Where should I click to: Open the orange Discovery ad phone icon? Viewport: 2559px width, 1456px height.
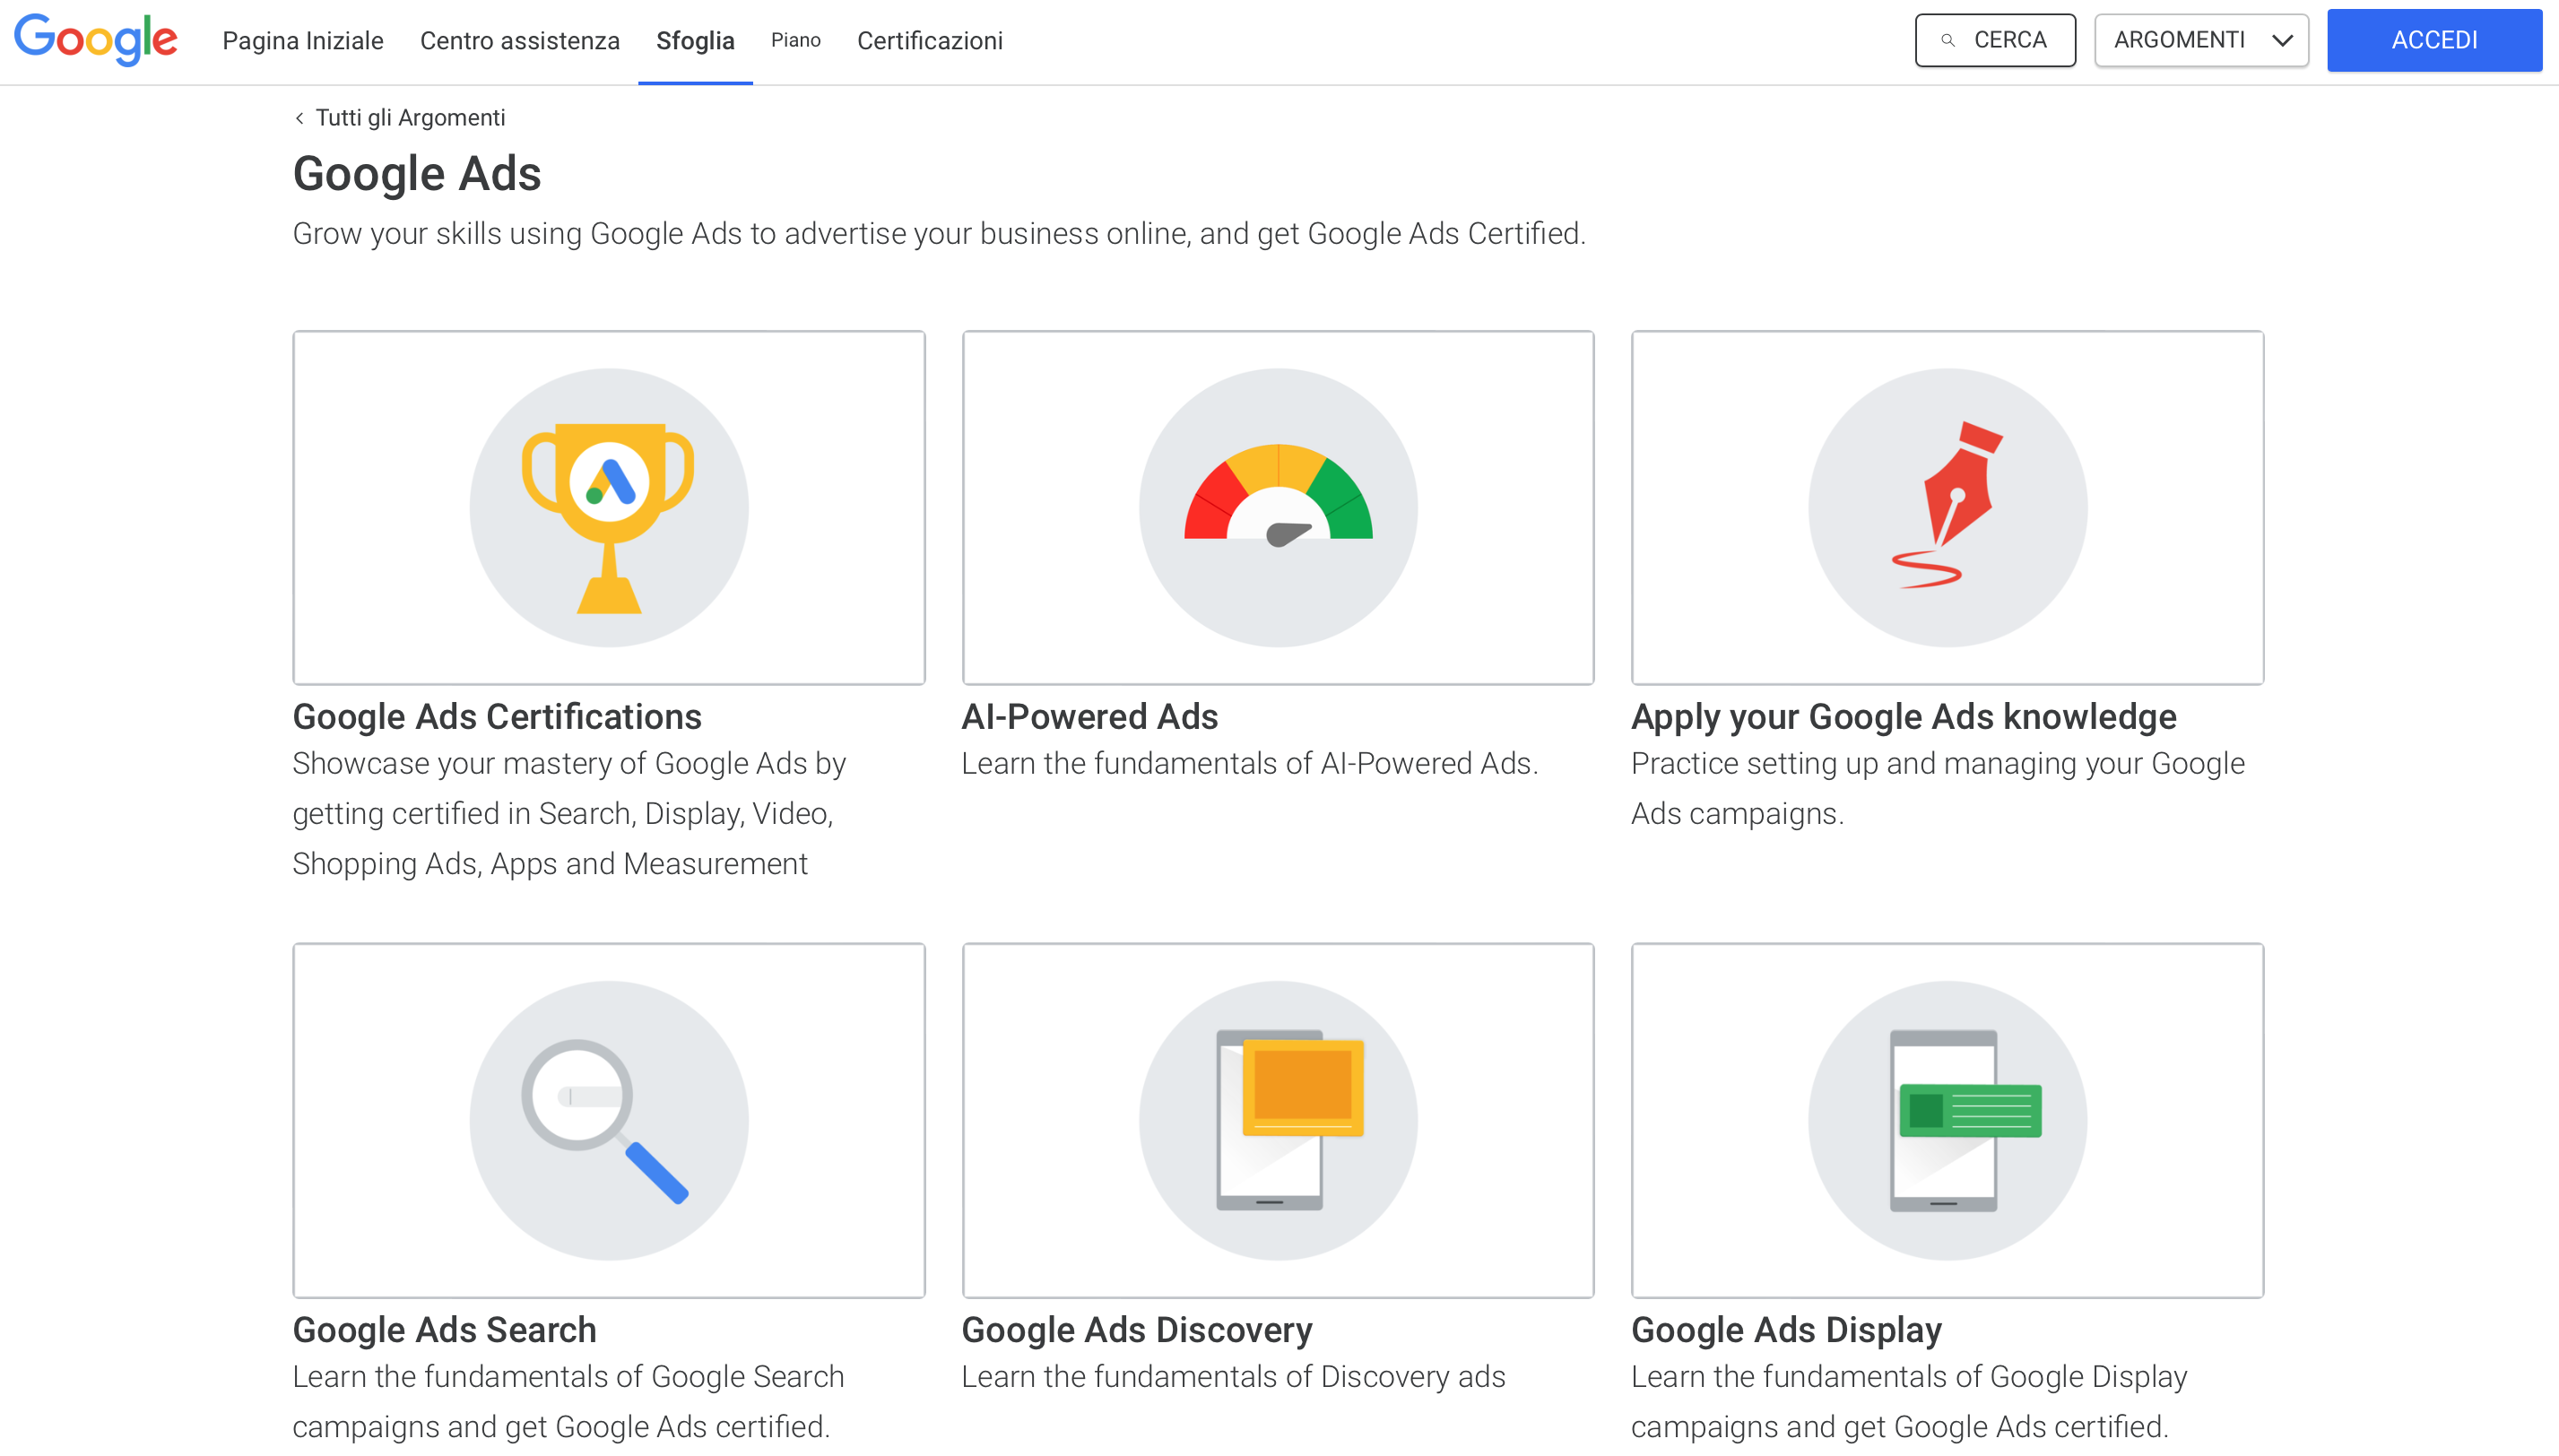pyautogui.click(x=1278, y=1120)
